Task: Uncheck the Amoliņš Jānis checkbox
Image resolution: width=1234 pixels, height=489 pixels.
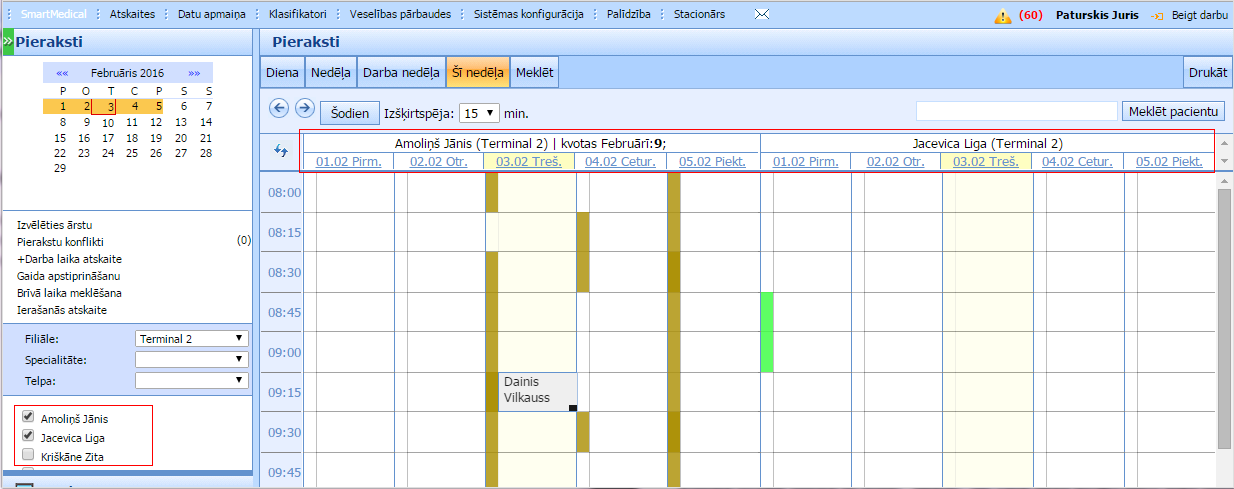Action: [28, 418]
